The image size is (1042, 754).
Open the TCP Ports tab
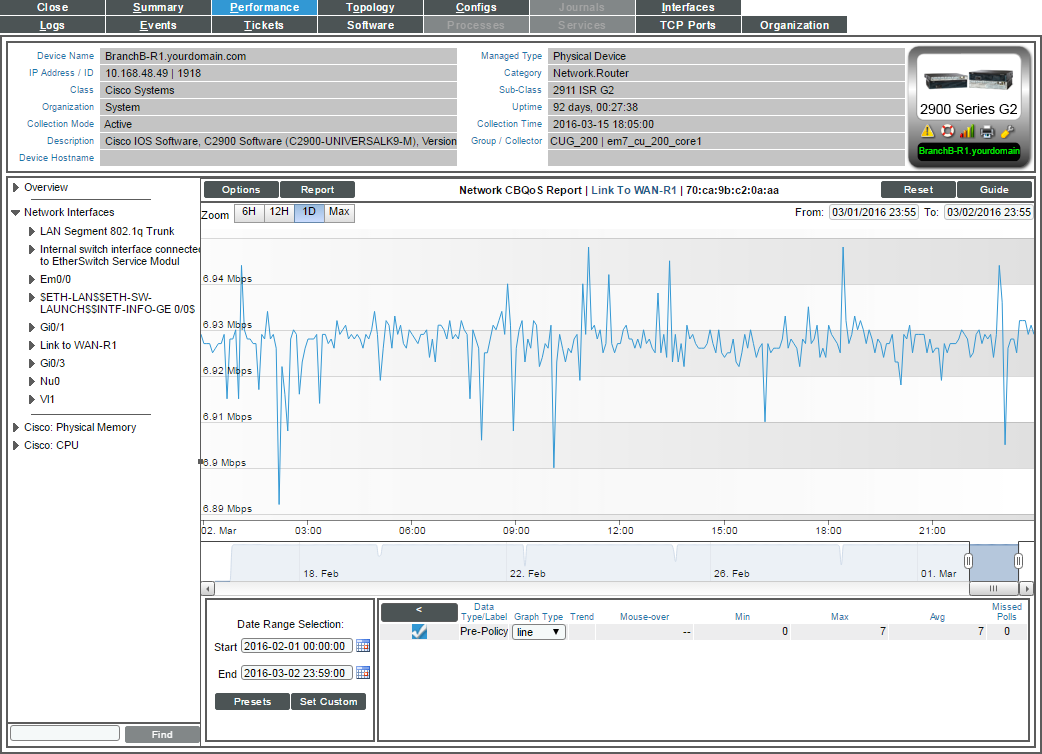(x=687, y=25)
